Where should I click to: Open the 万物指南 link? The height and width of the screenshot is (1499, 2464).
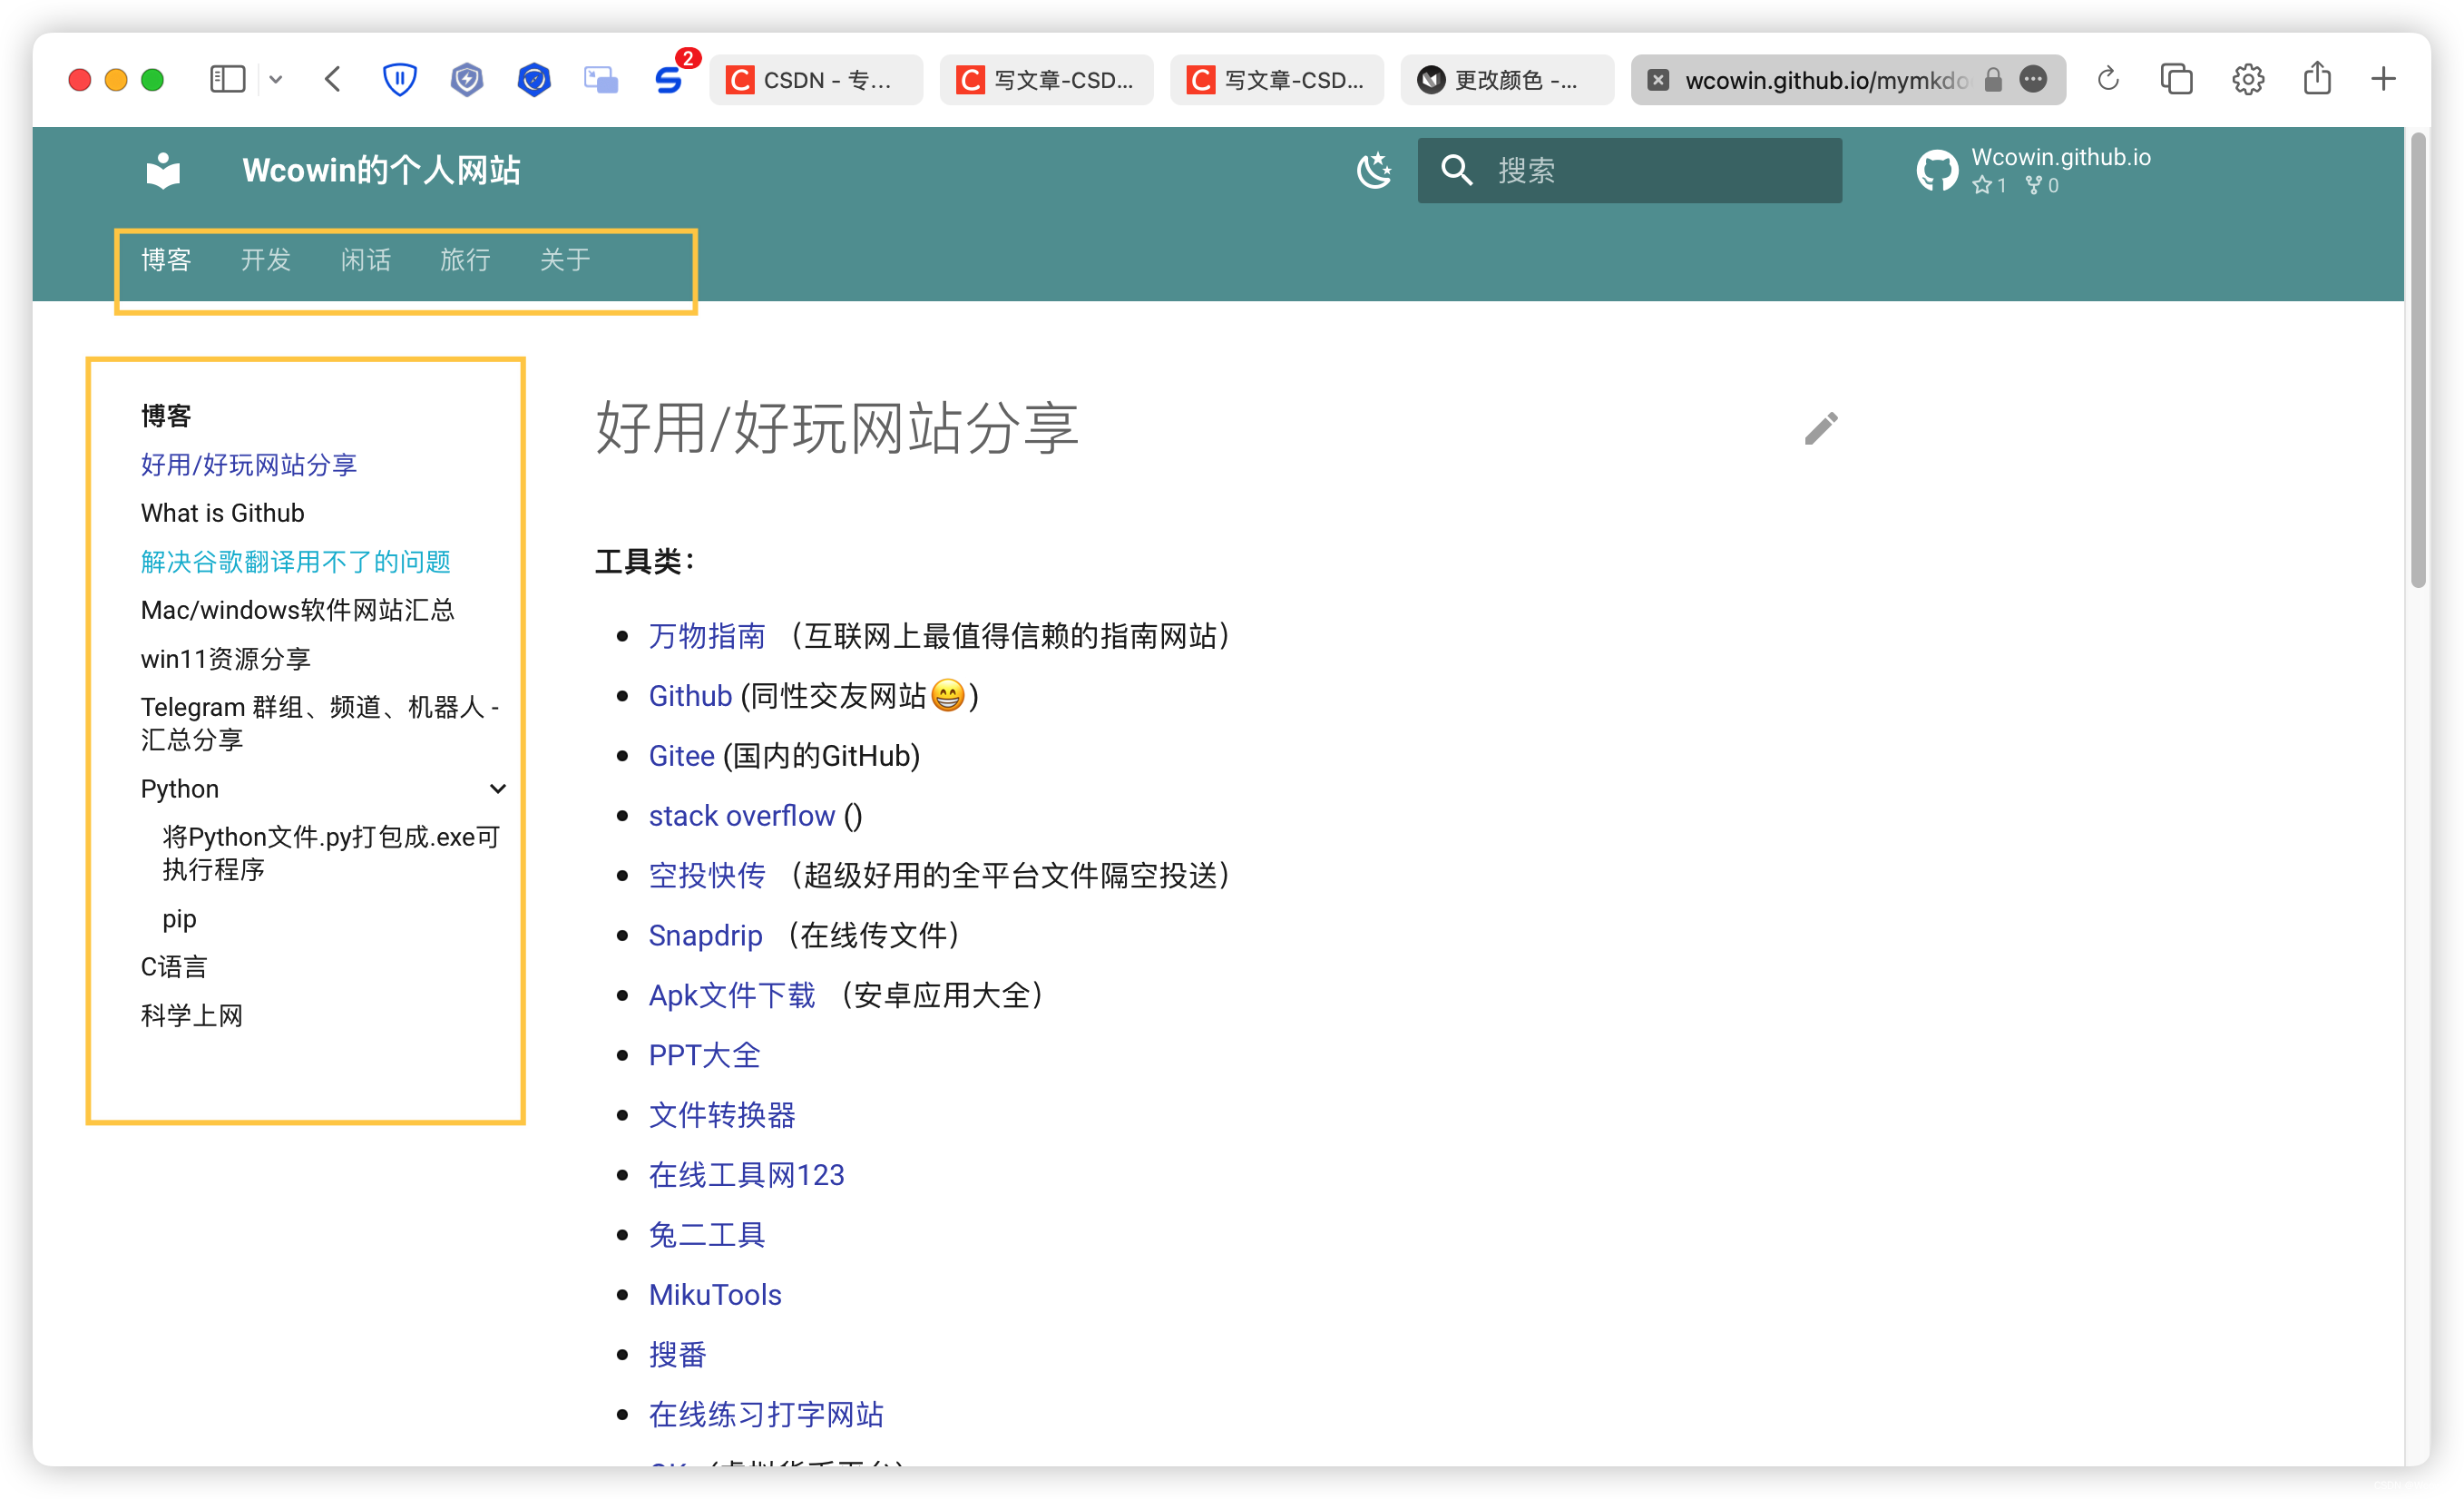(x=707, y=636)
